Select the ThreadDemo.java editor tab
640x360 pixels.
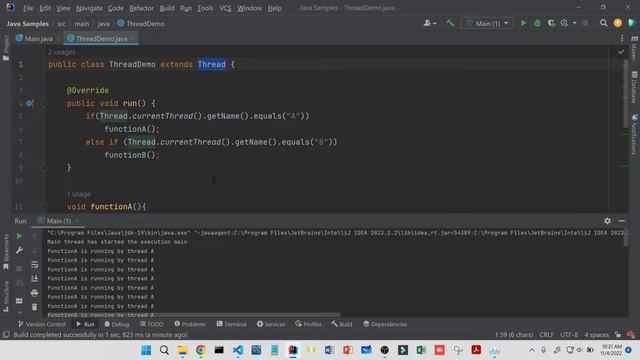pos(101,38)
